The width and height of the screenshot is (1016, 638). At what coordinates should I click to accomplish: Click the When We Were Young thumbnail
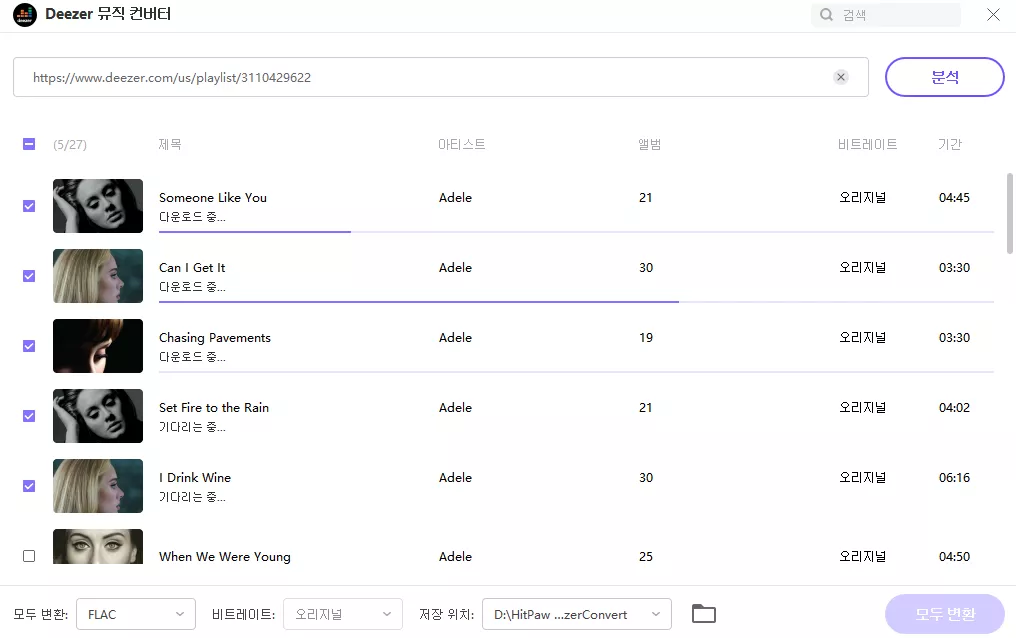(x=98, y=546)
